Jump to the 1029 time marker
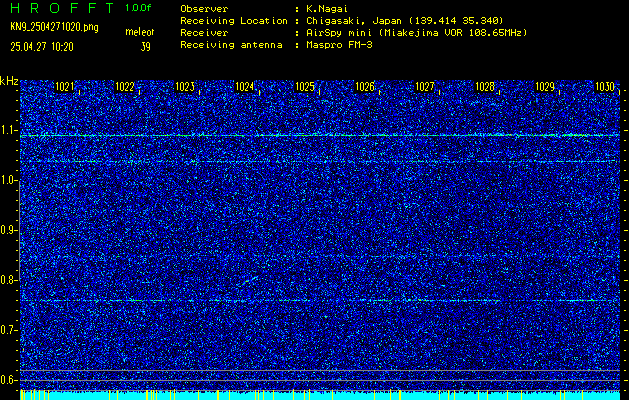The height and width of the screenshot is (400, 629). 545,87
